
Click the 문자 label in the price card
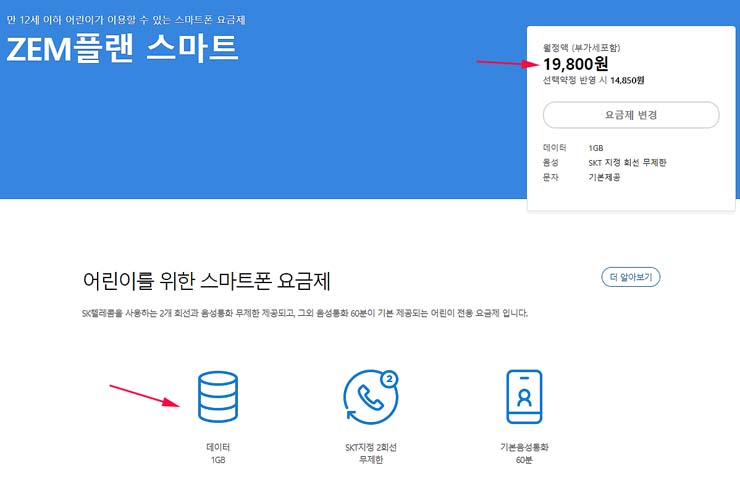(551, 177)
